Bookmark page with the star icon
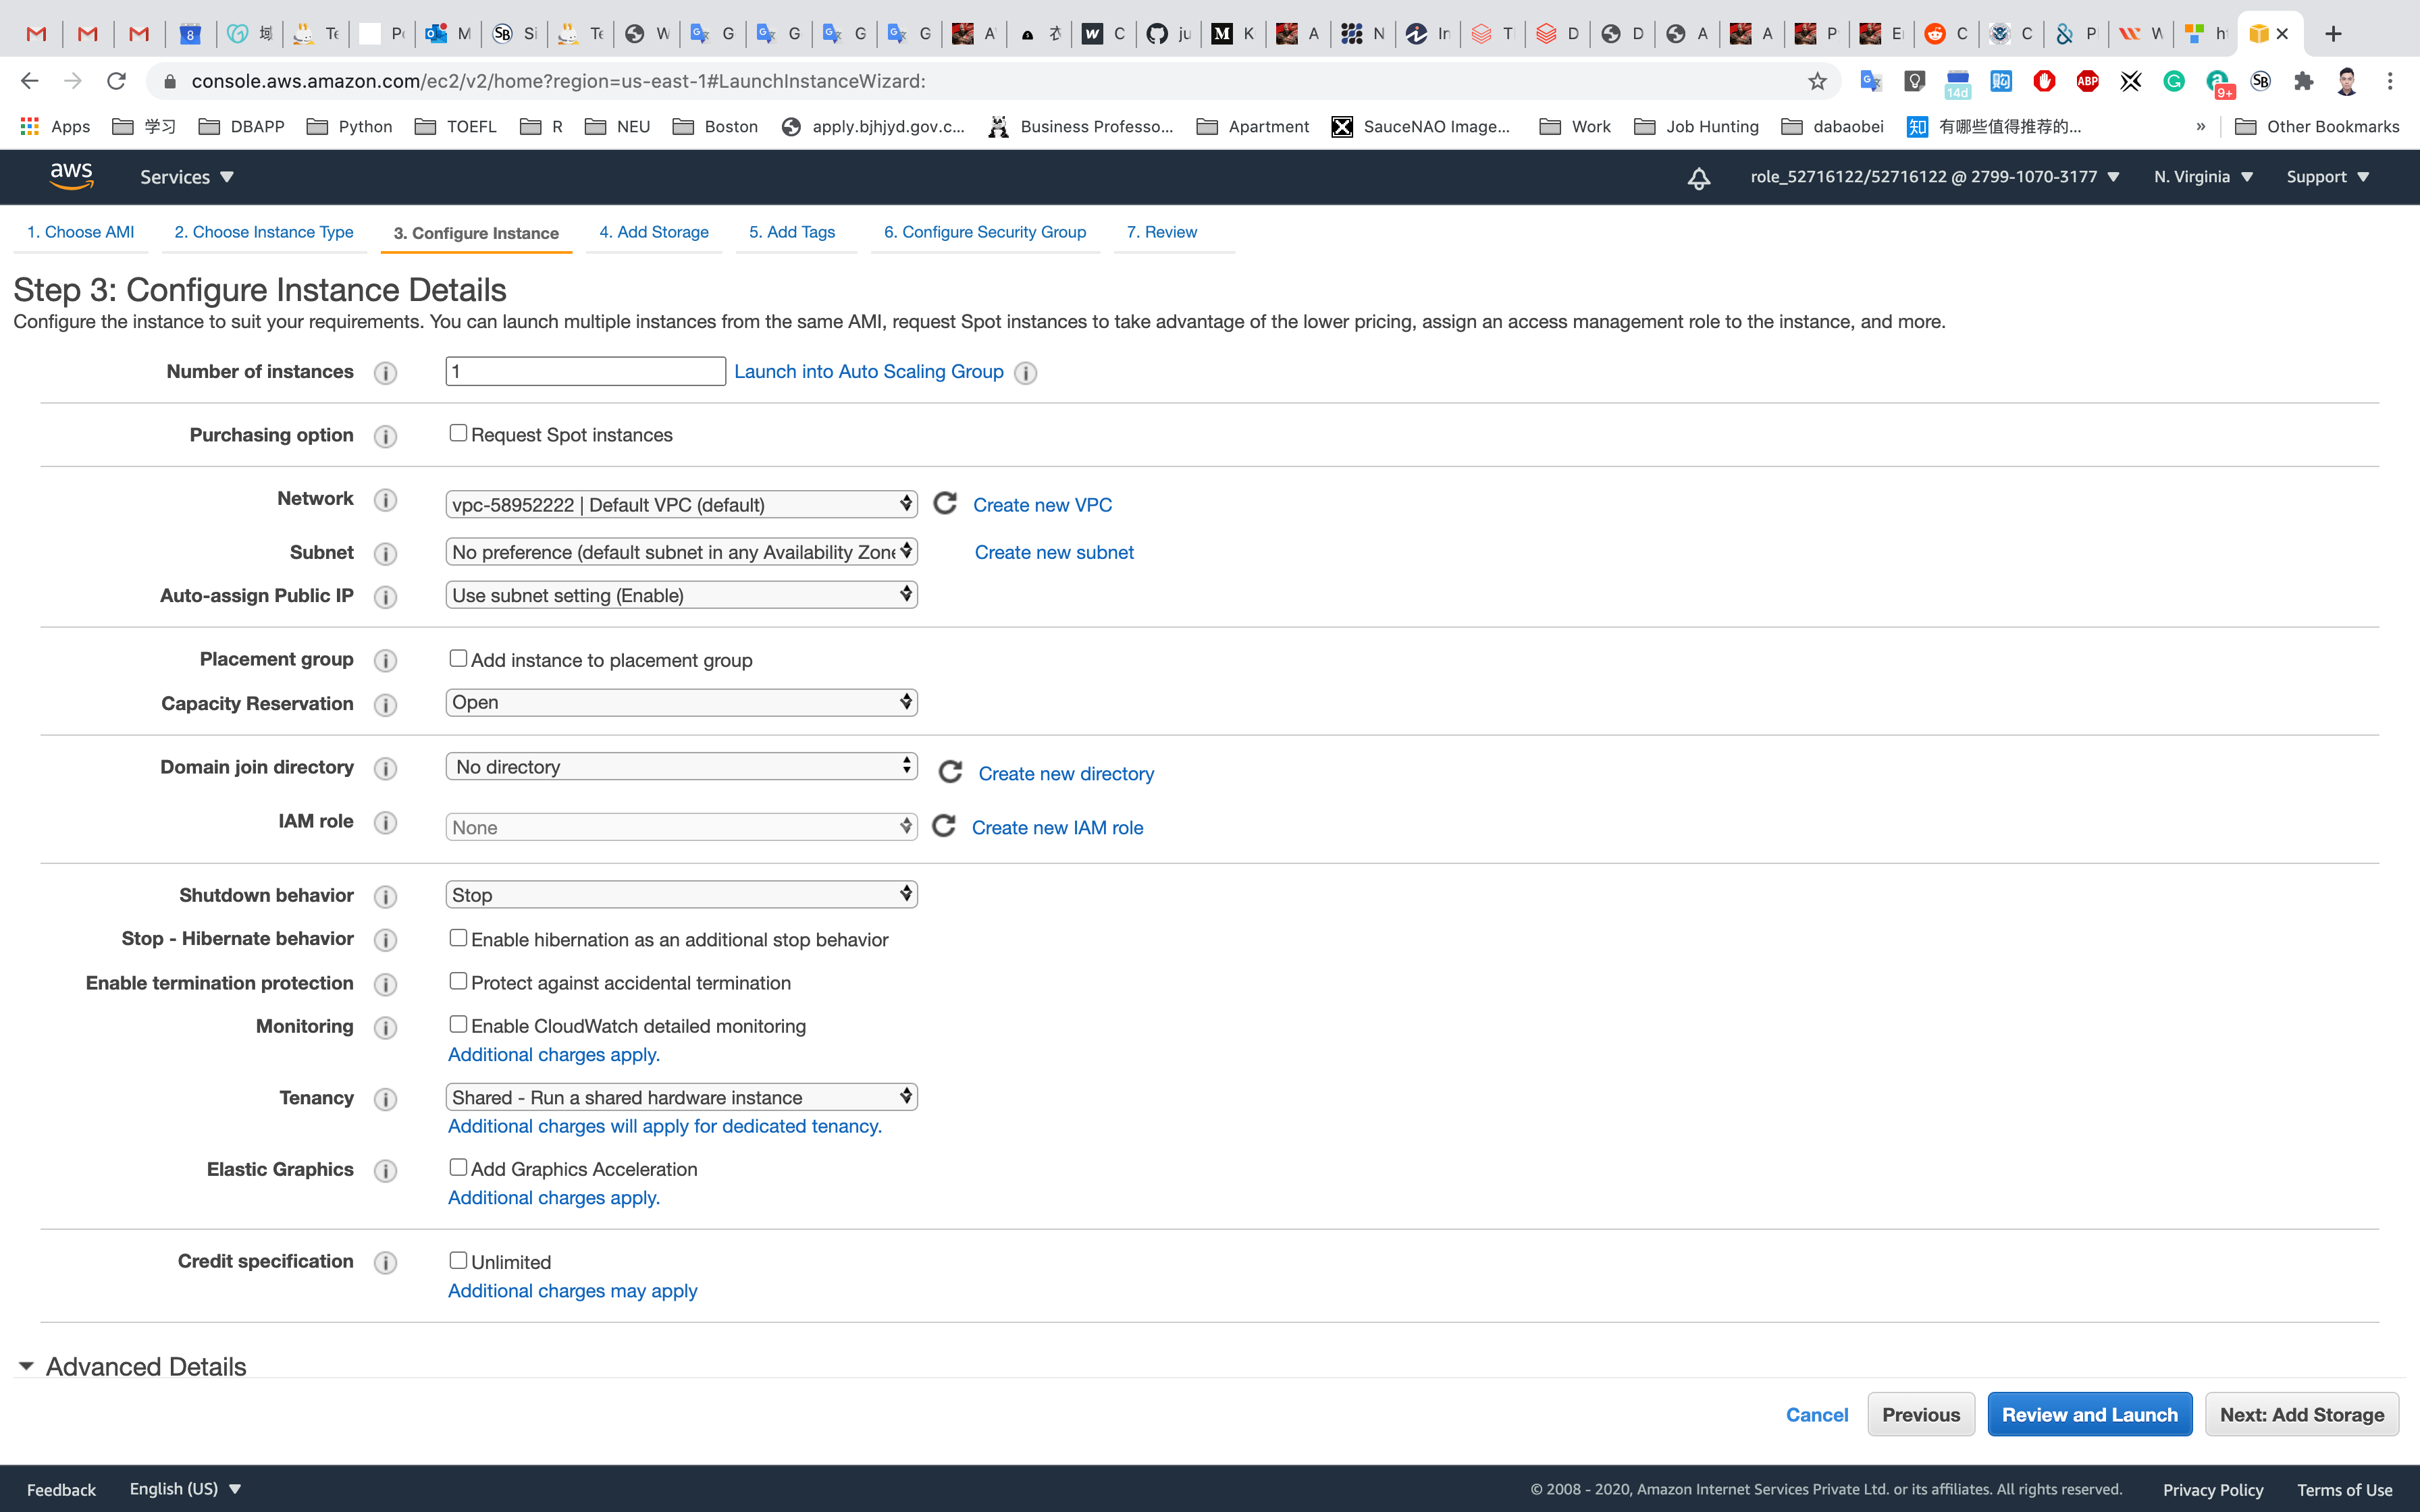Image resolution: width=2420 pixels, height=1512 pixels. pos(1817,81)
